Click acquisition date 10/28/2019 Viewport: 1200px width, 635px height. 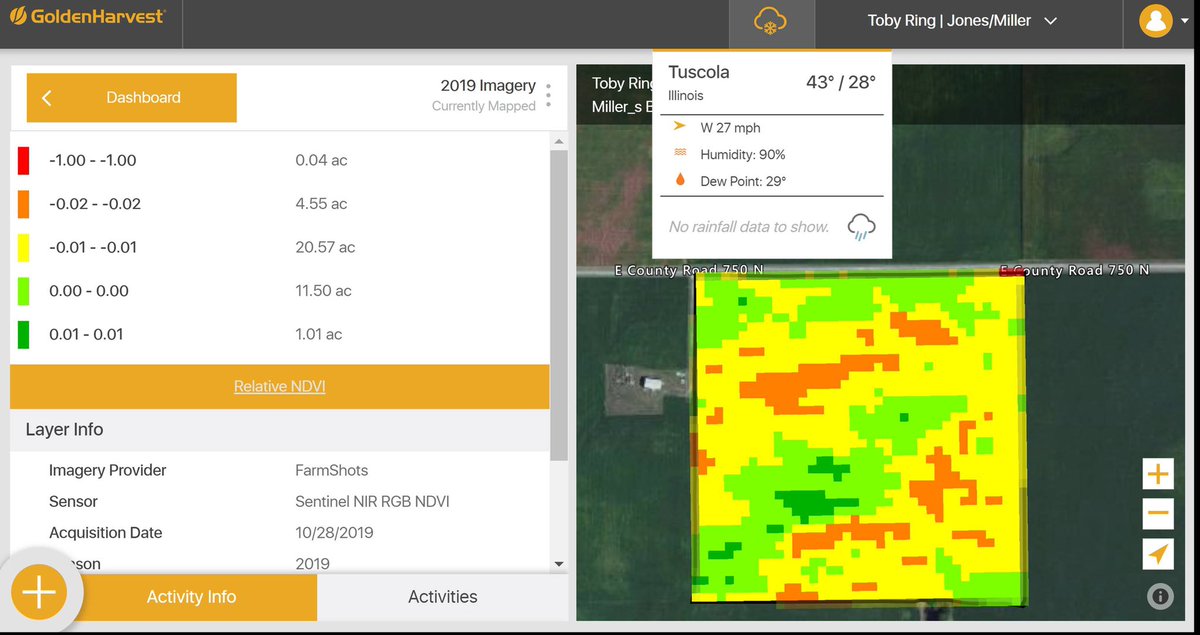click(x=334, y=533)
